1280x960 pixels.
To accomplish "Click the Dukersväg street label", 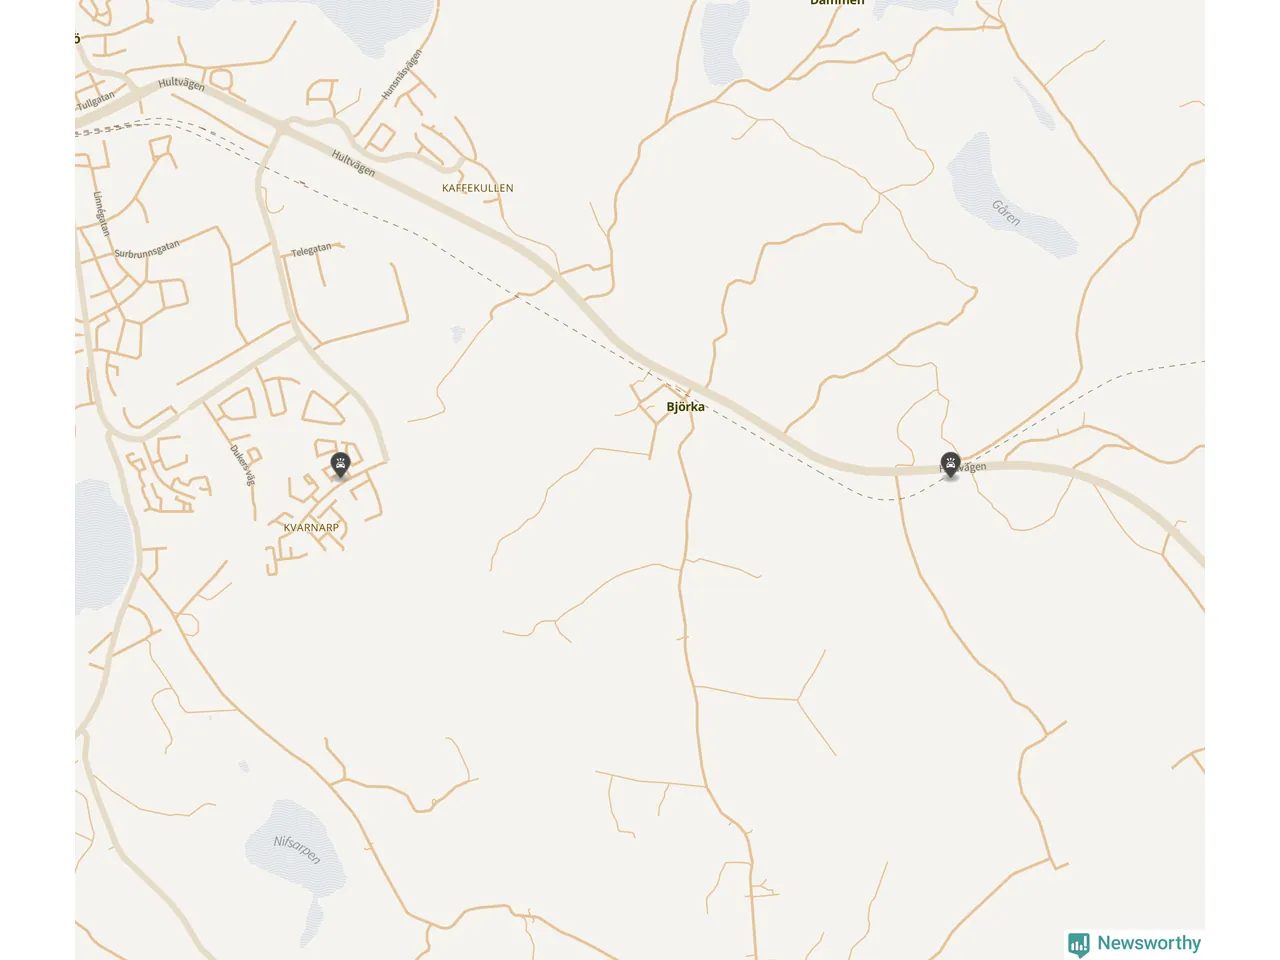I will coord(243,465).
